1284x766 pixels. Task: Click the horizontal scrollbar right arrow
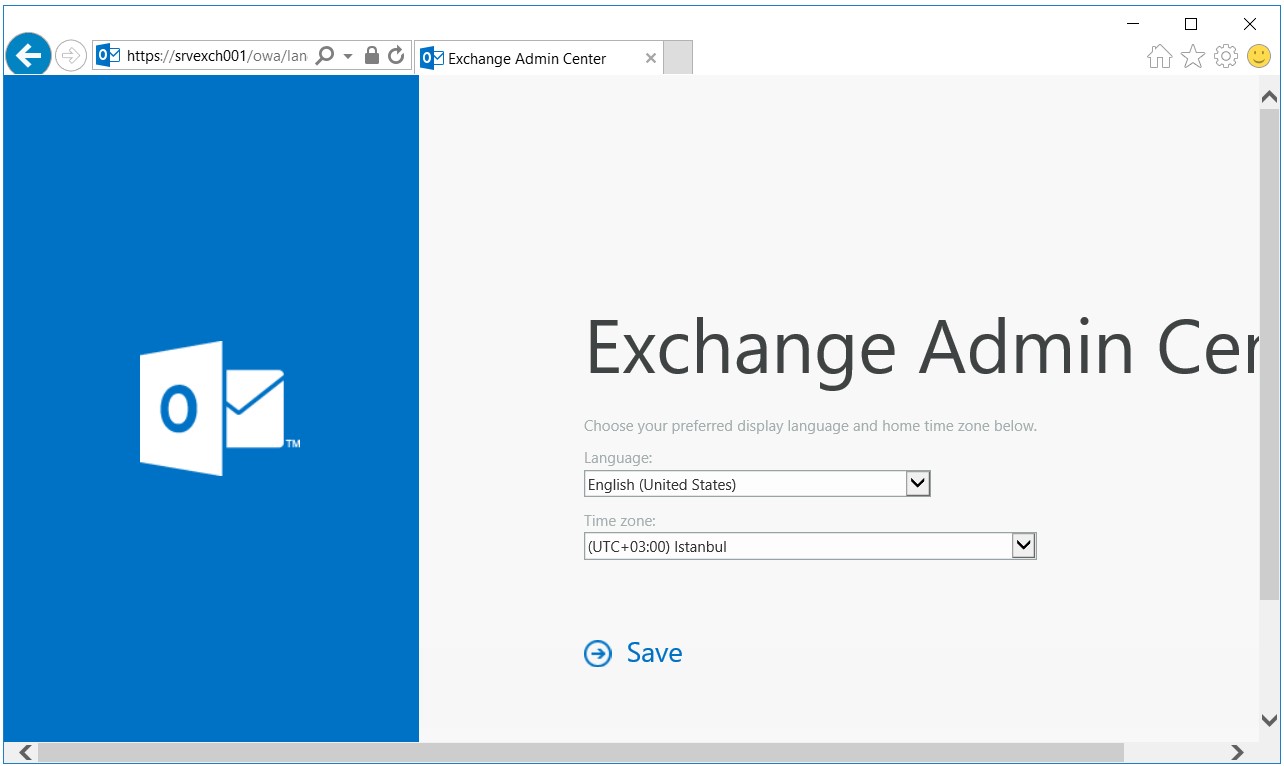click(x=1237, y=752)
